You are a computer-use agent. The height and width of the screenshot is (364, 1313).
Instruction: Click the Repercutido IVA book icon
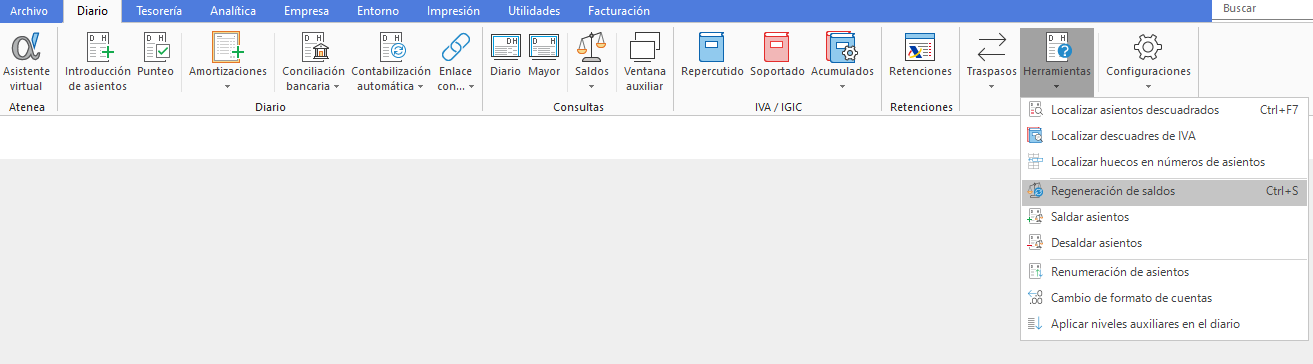coord(712,47)
